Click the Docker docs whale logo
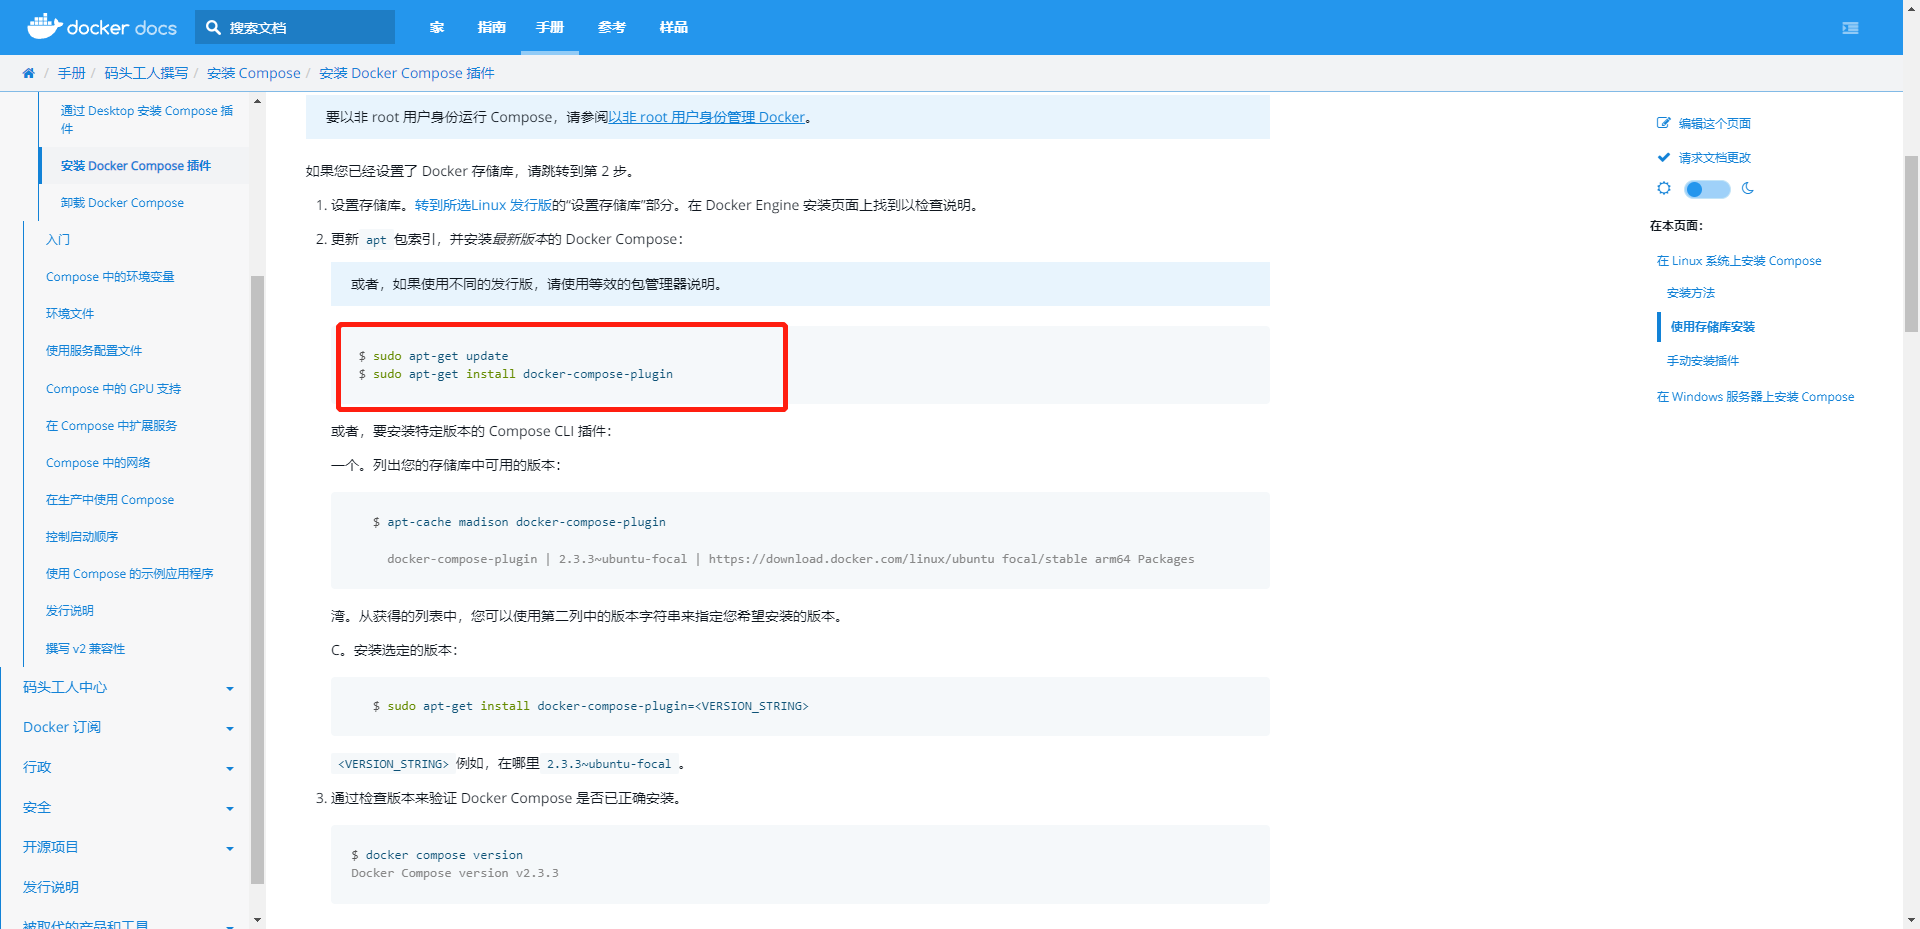 click(x=45, y=26)
